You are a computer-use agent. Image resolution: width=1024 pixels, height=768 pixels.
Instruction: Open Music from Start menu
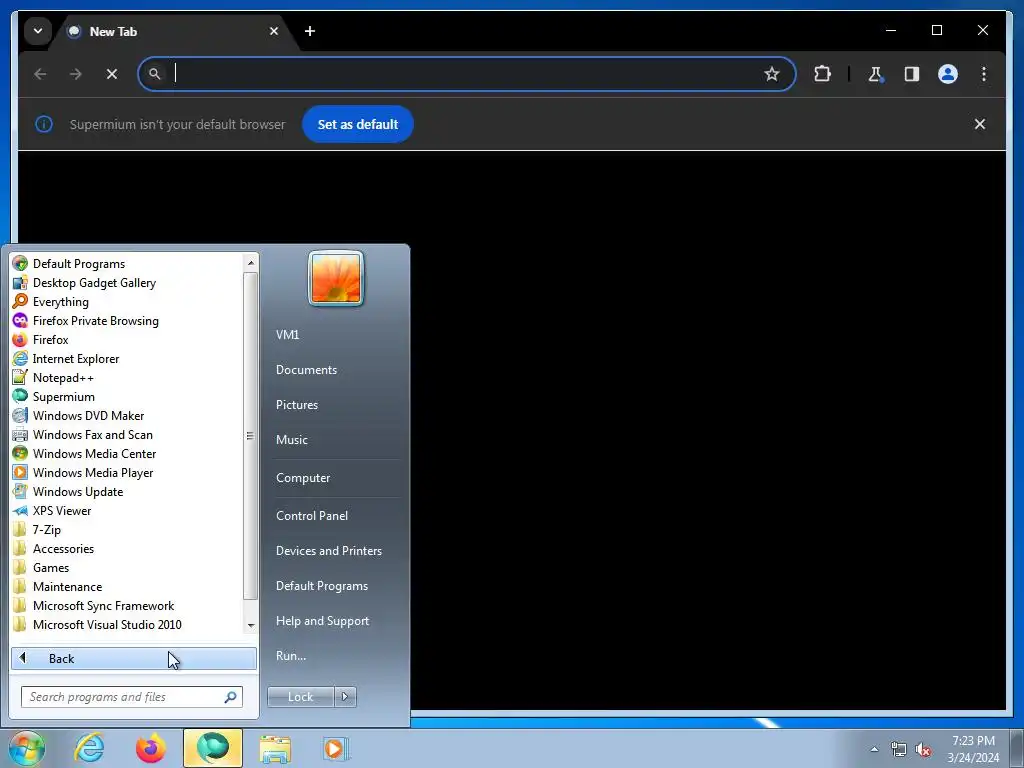[x=292, y=440]
